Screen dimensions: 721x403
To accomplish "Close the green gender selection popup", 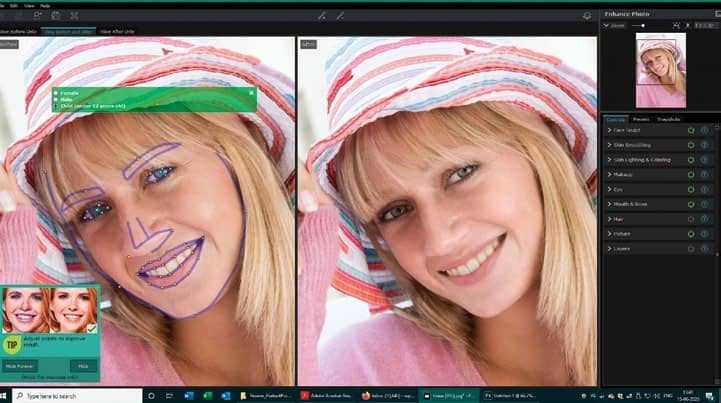I will pyautogui.click(x=252, y=92).
